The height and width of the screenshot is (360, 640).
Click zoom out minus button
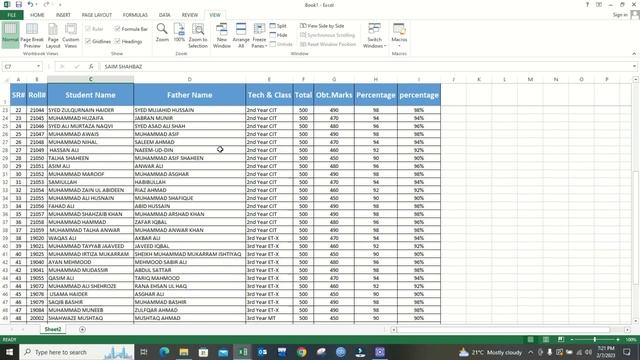(572, 340)
